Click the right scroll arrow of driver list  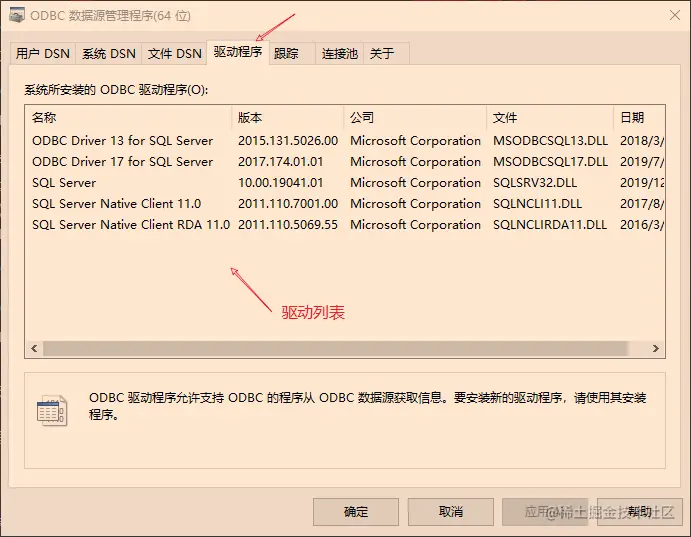[x=656, y=348]
